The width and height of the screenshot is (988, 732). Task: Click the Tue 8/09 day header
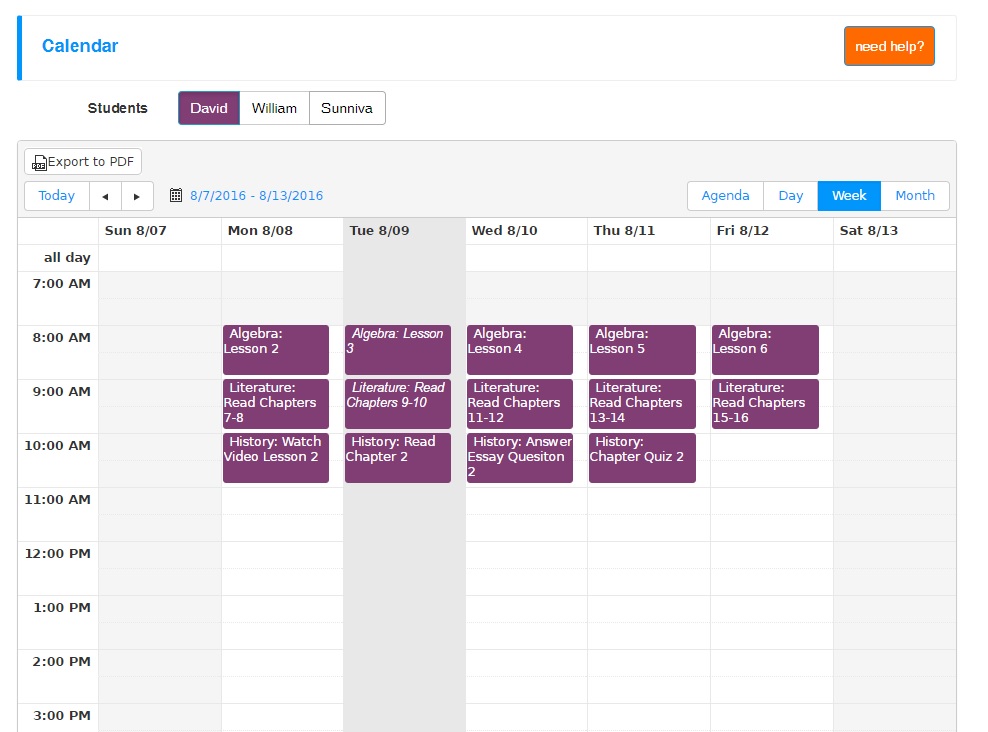(379, 231)
